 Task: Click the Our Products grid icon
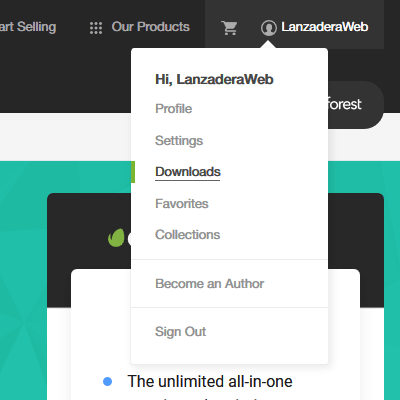click(96, 28)
